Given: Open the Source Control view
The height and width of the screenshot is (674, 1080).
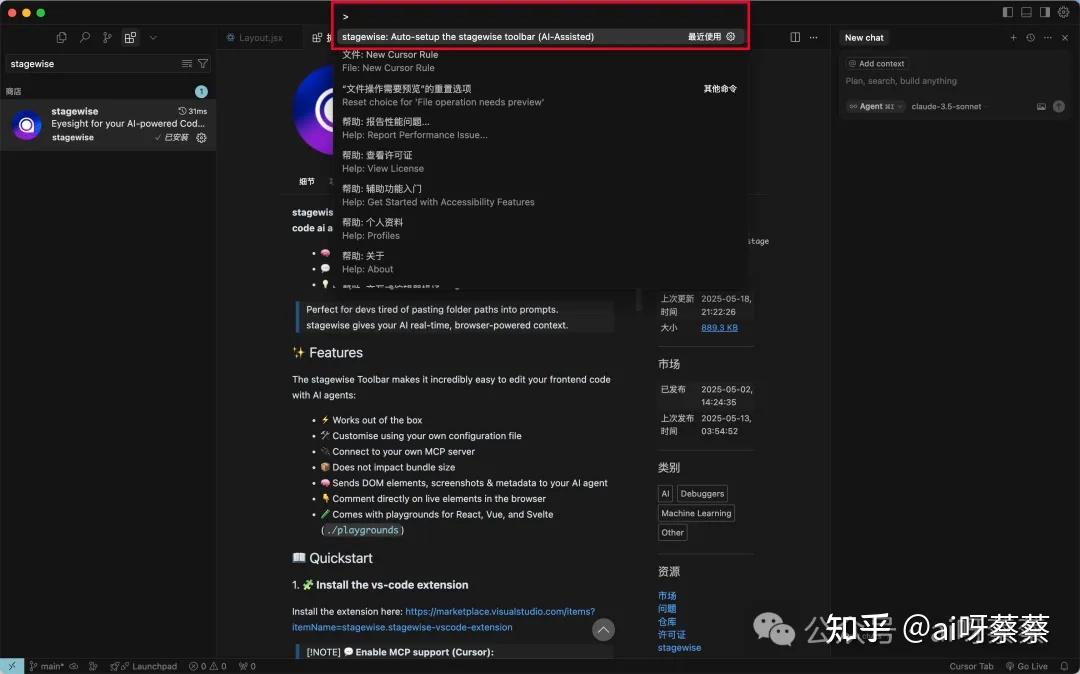Looking at the screenshot, I should (107, 35).
